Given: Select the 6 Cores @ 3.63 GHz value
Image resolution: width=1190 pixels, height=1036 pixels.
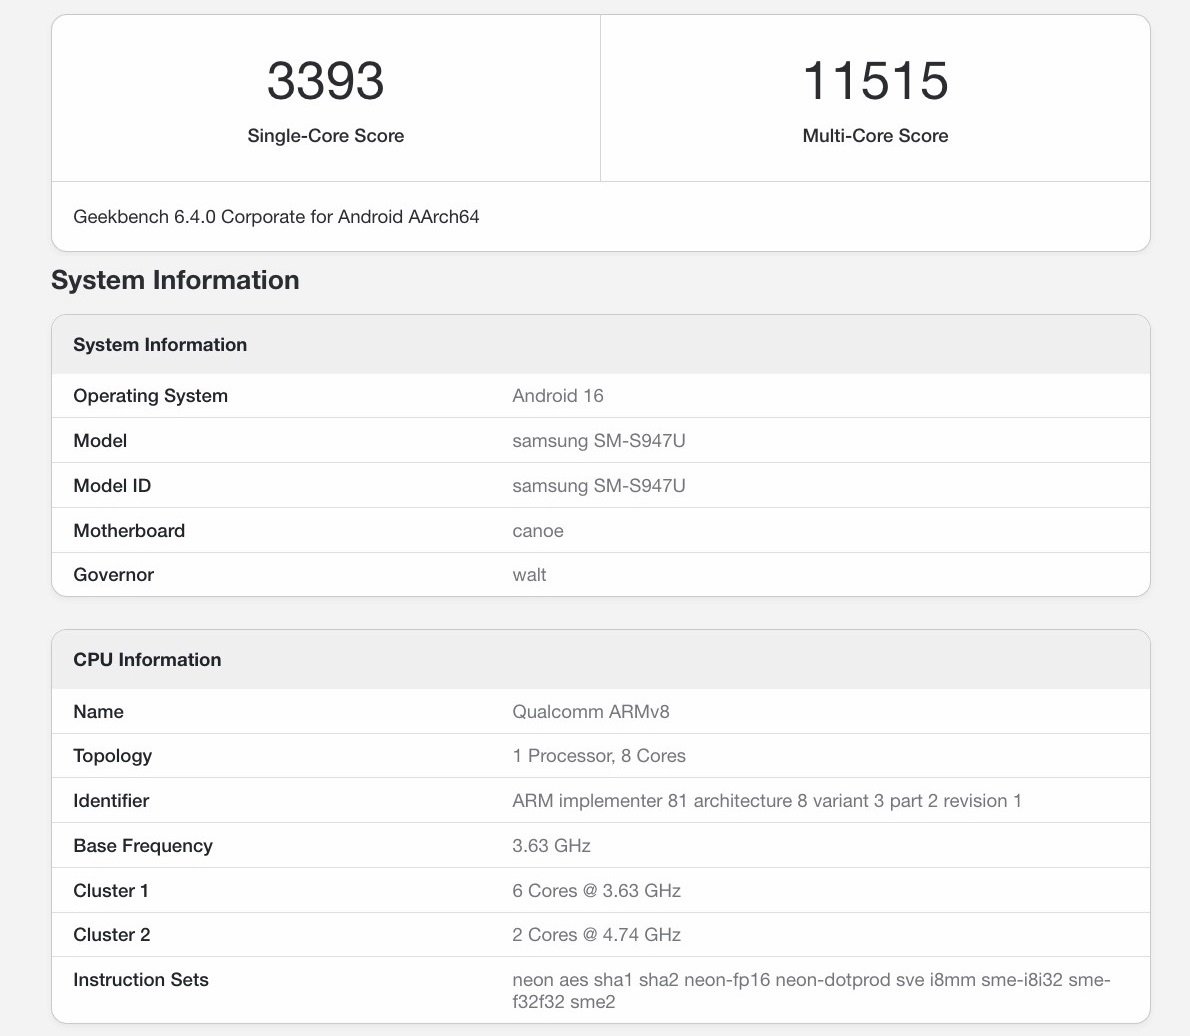Looking at the screenshot, I should coord(597,890).
